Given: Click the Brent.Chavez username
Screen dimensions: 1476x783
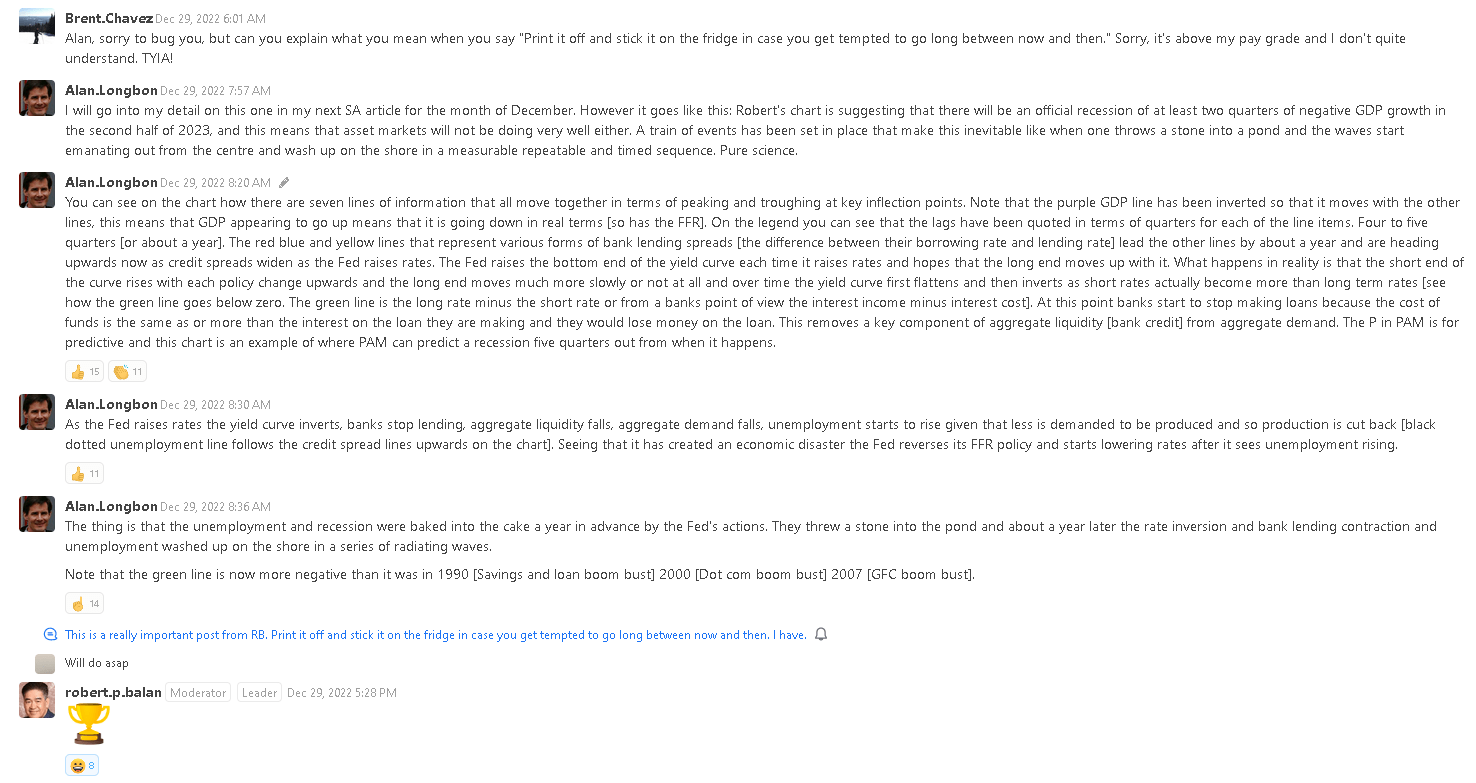Looking at the screenshot, I should [109, 18].
